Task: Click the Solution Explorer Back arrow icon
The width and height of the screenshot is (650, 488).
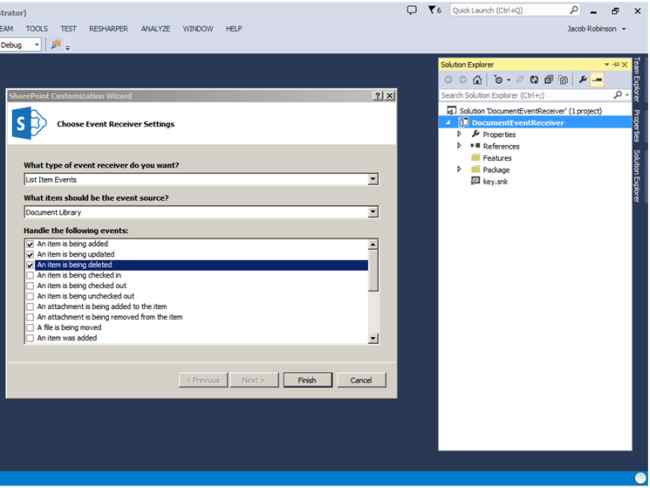Action: pos(448,80)
